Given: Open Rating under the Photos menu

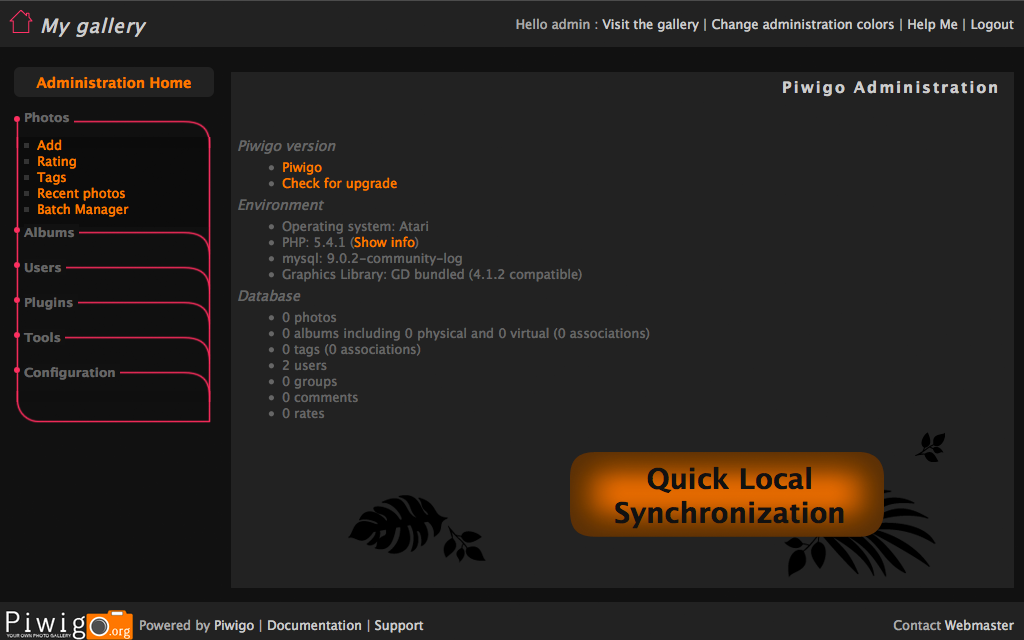Looking at the screenshot, I should 57,162.
